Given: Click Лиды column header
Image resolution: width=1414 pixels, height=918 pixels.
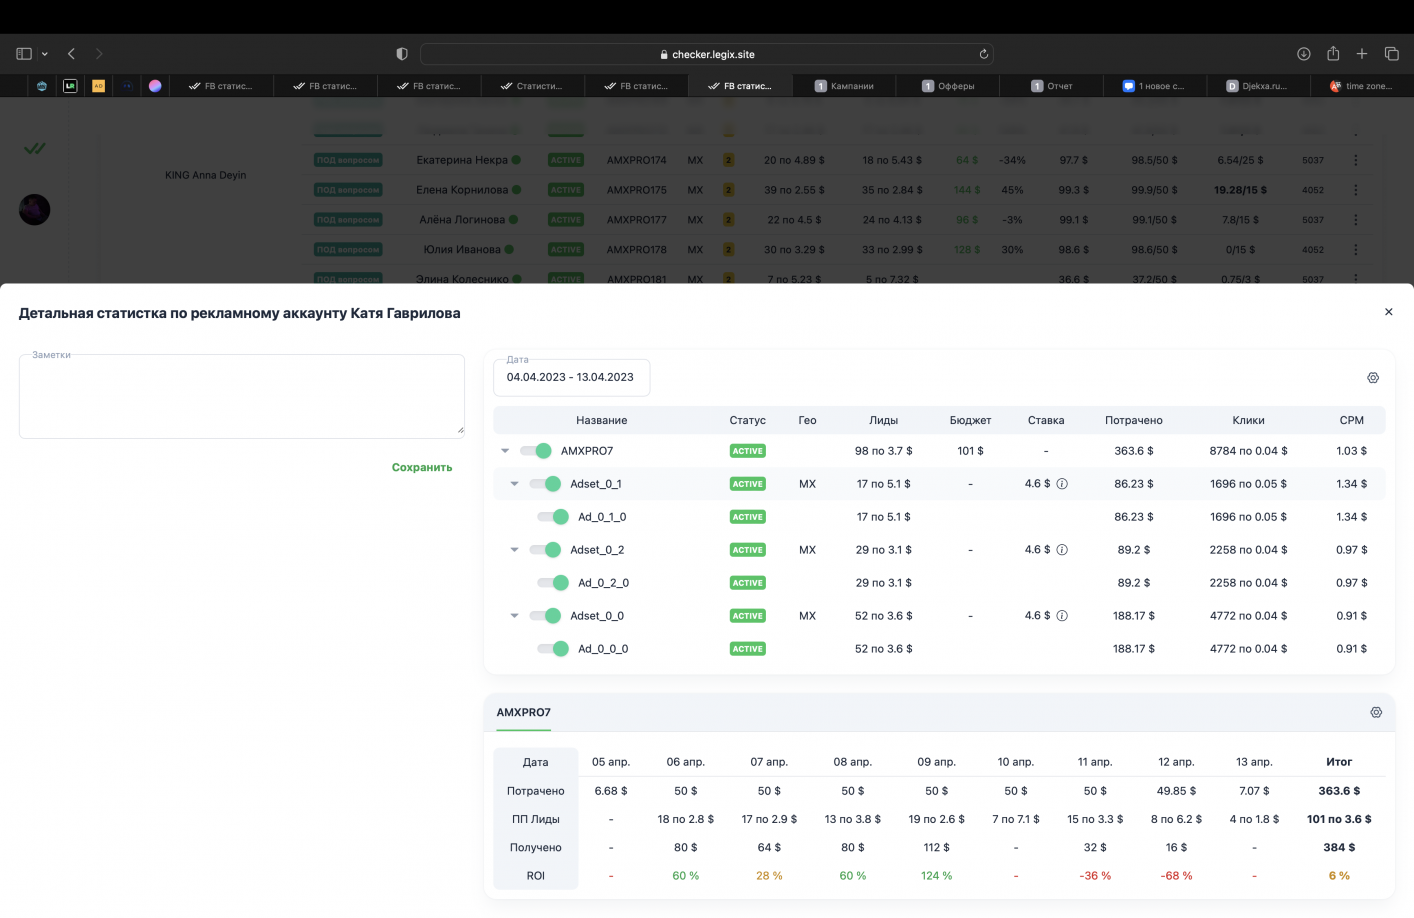Looking at the screenshot, I should tap(884, 420).
